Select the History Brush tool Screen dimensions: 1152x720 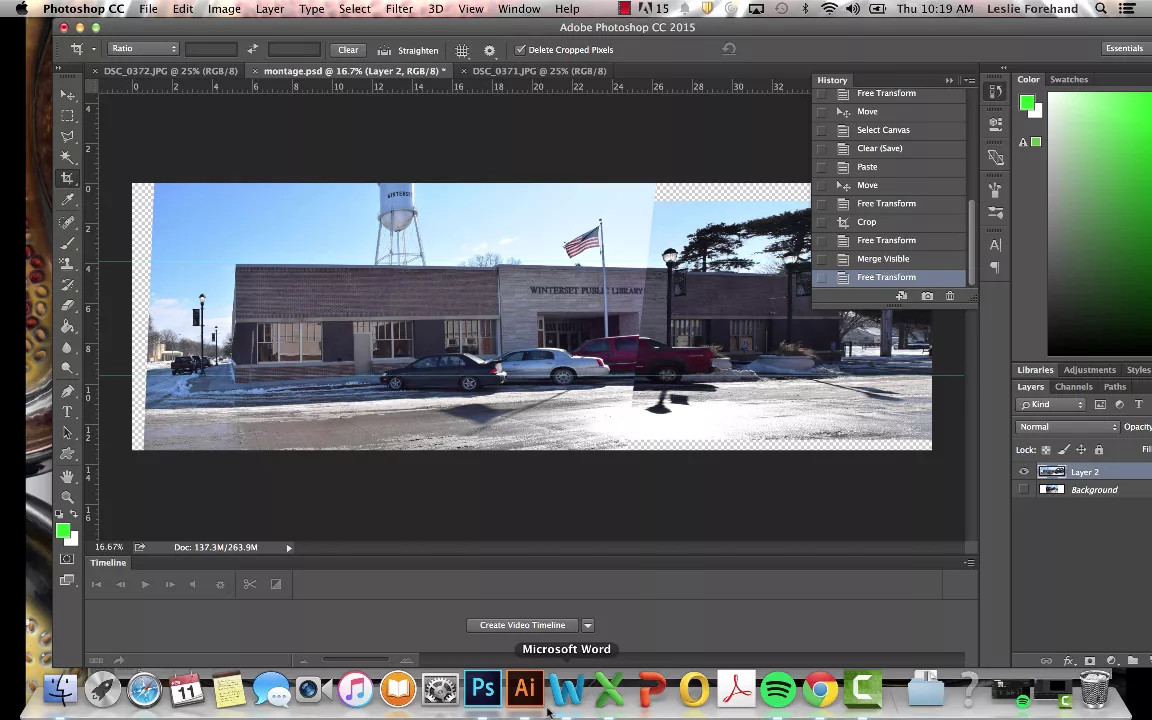click(x=67, y=284)
